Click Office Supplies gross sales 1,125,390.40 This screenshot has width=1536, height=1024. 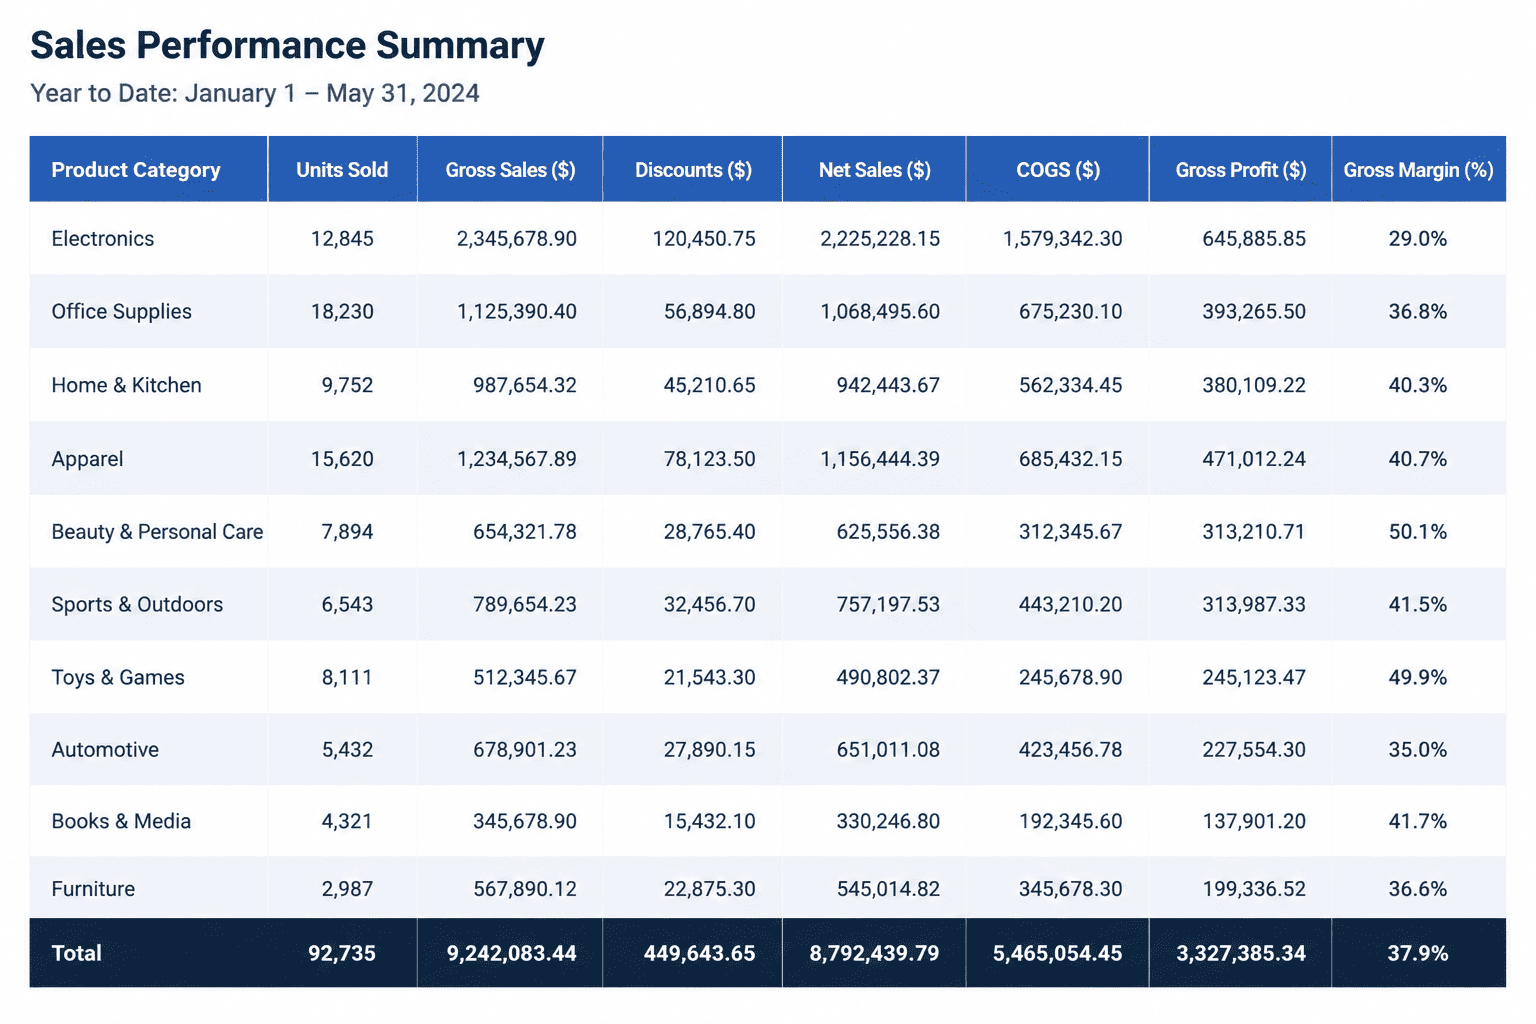pyautogui.click(x=517, y=312)
